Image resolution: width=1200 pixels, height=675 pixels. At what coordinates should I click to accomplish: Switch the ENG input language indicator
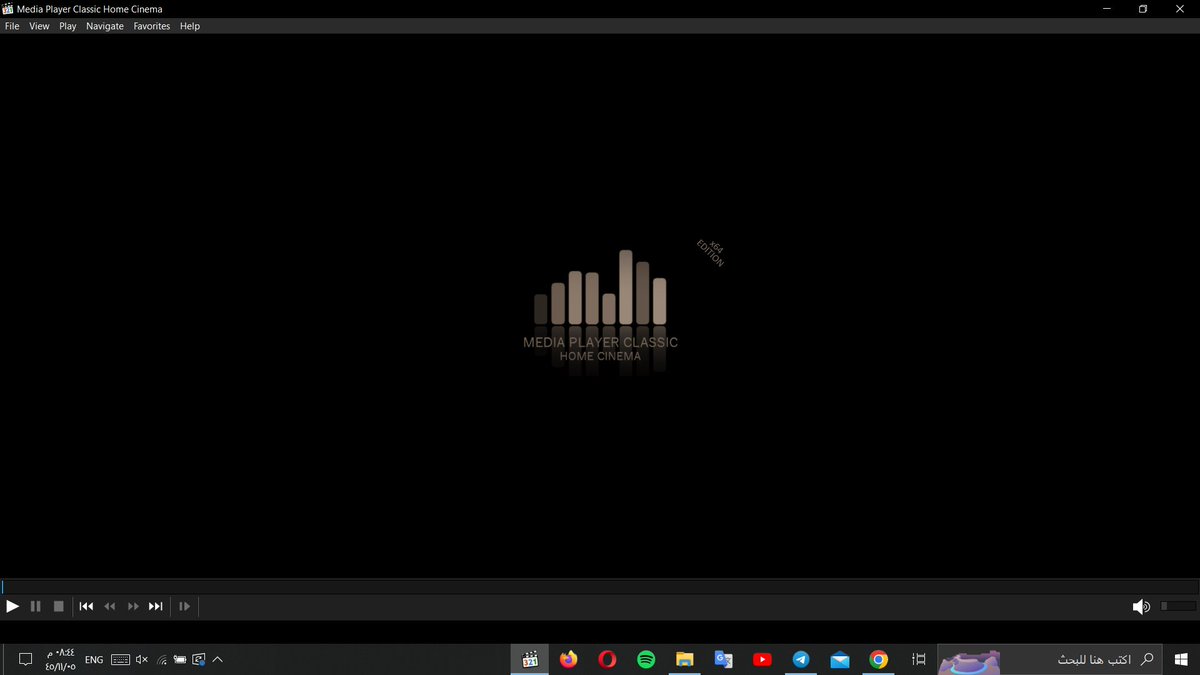94,660
